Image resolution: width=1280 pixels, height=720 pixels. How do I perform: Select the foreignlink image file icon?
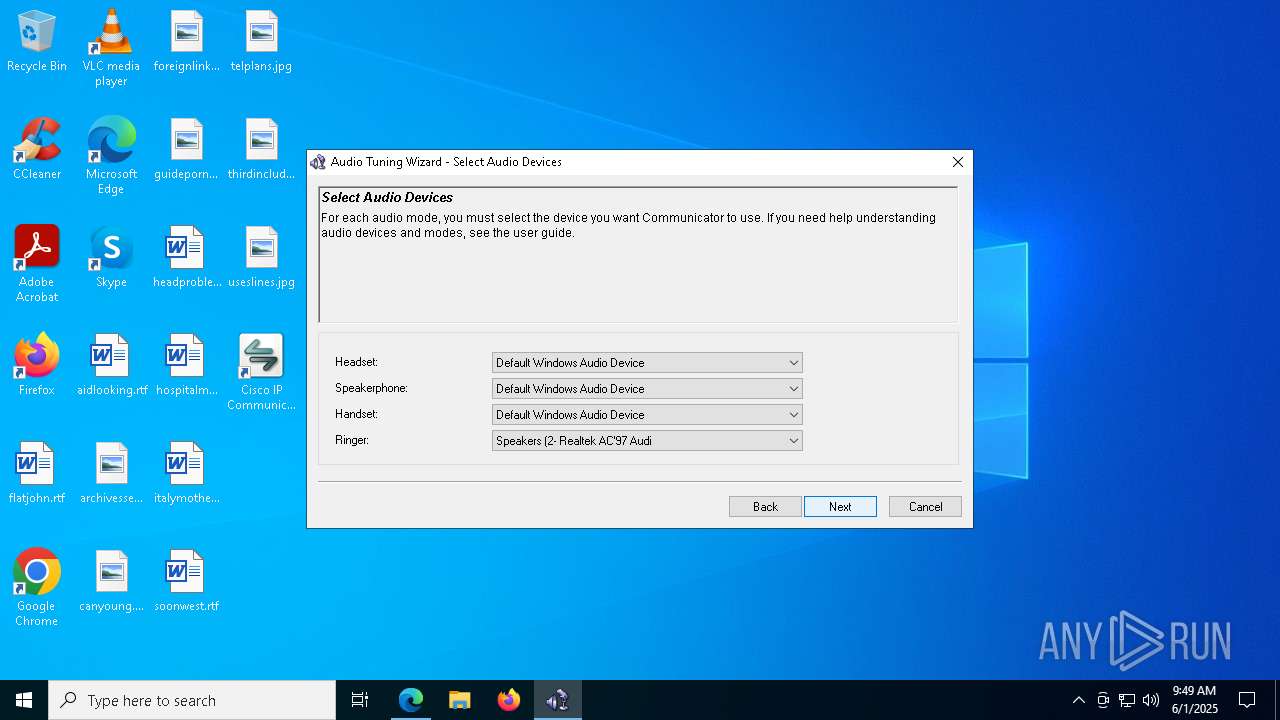[x=186, y=42]
